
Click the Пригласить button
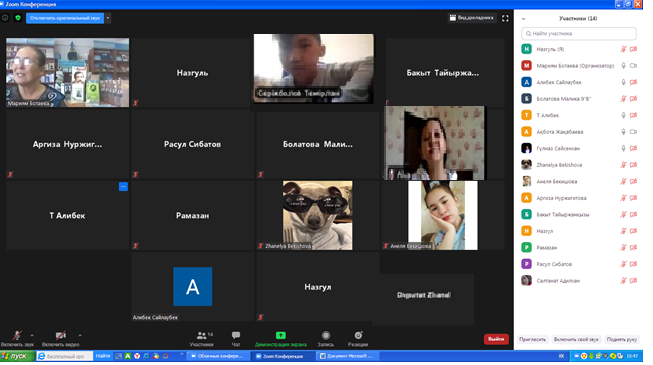pyautogui.click(x=532, y=340)
